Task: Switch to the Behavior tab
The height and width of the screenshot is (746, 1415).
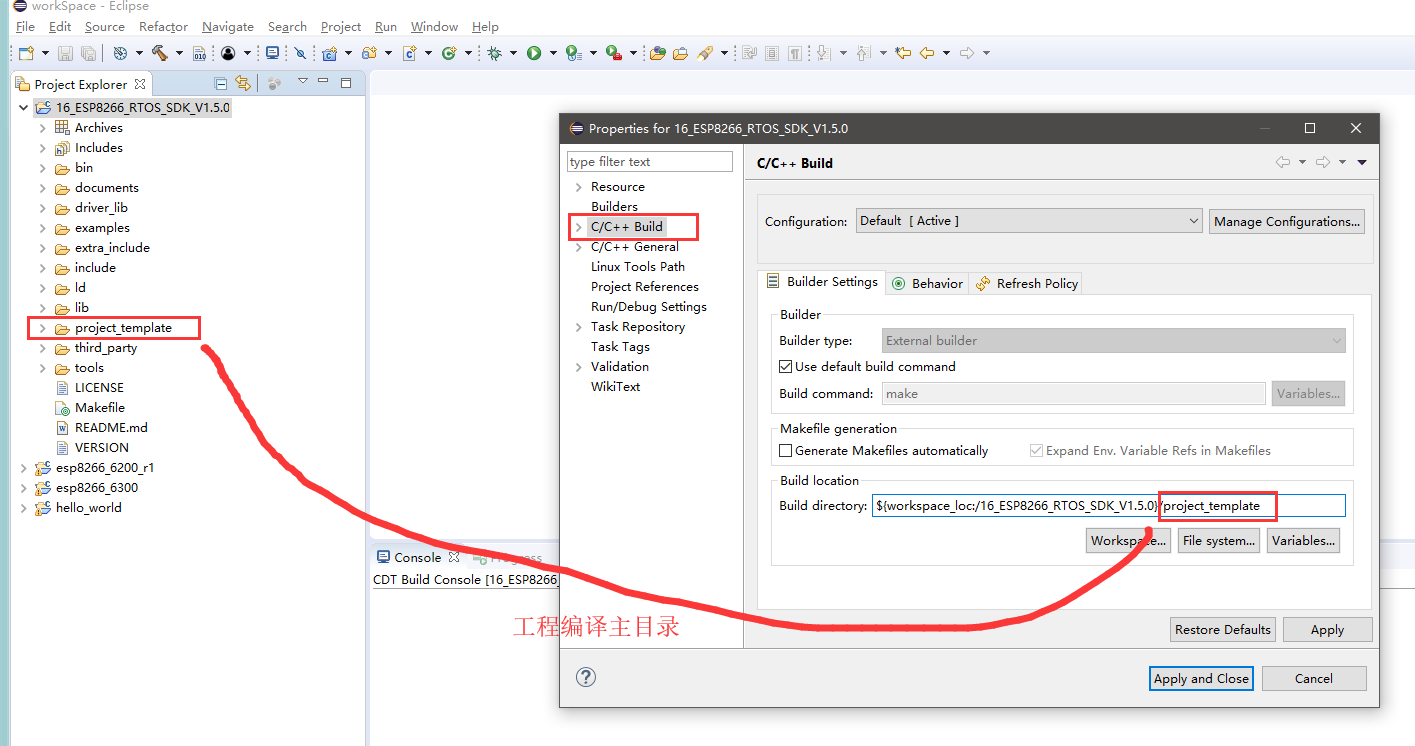Action: [927, 283]
